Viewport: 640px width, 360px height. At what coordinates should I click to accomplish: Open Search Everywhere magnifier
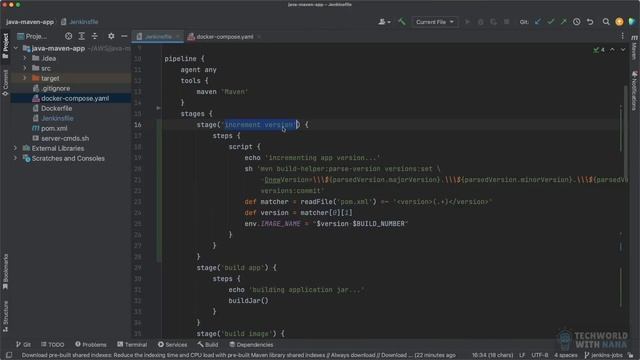tap(606, 22)
